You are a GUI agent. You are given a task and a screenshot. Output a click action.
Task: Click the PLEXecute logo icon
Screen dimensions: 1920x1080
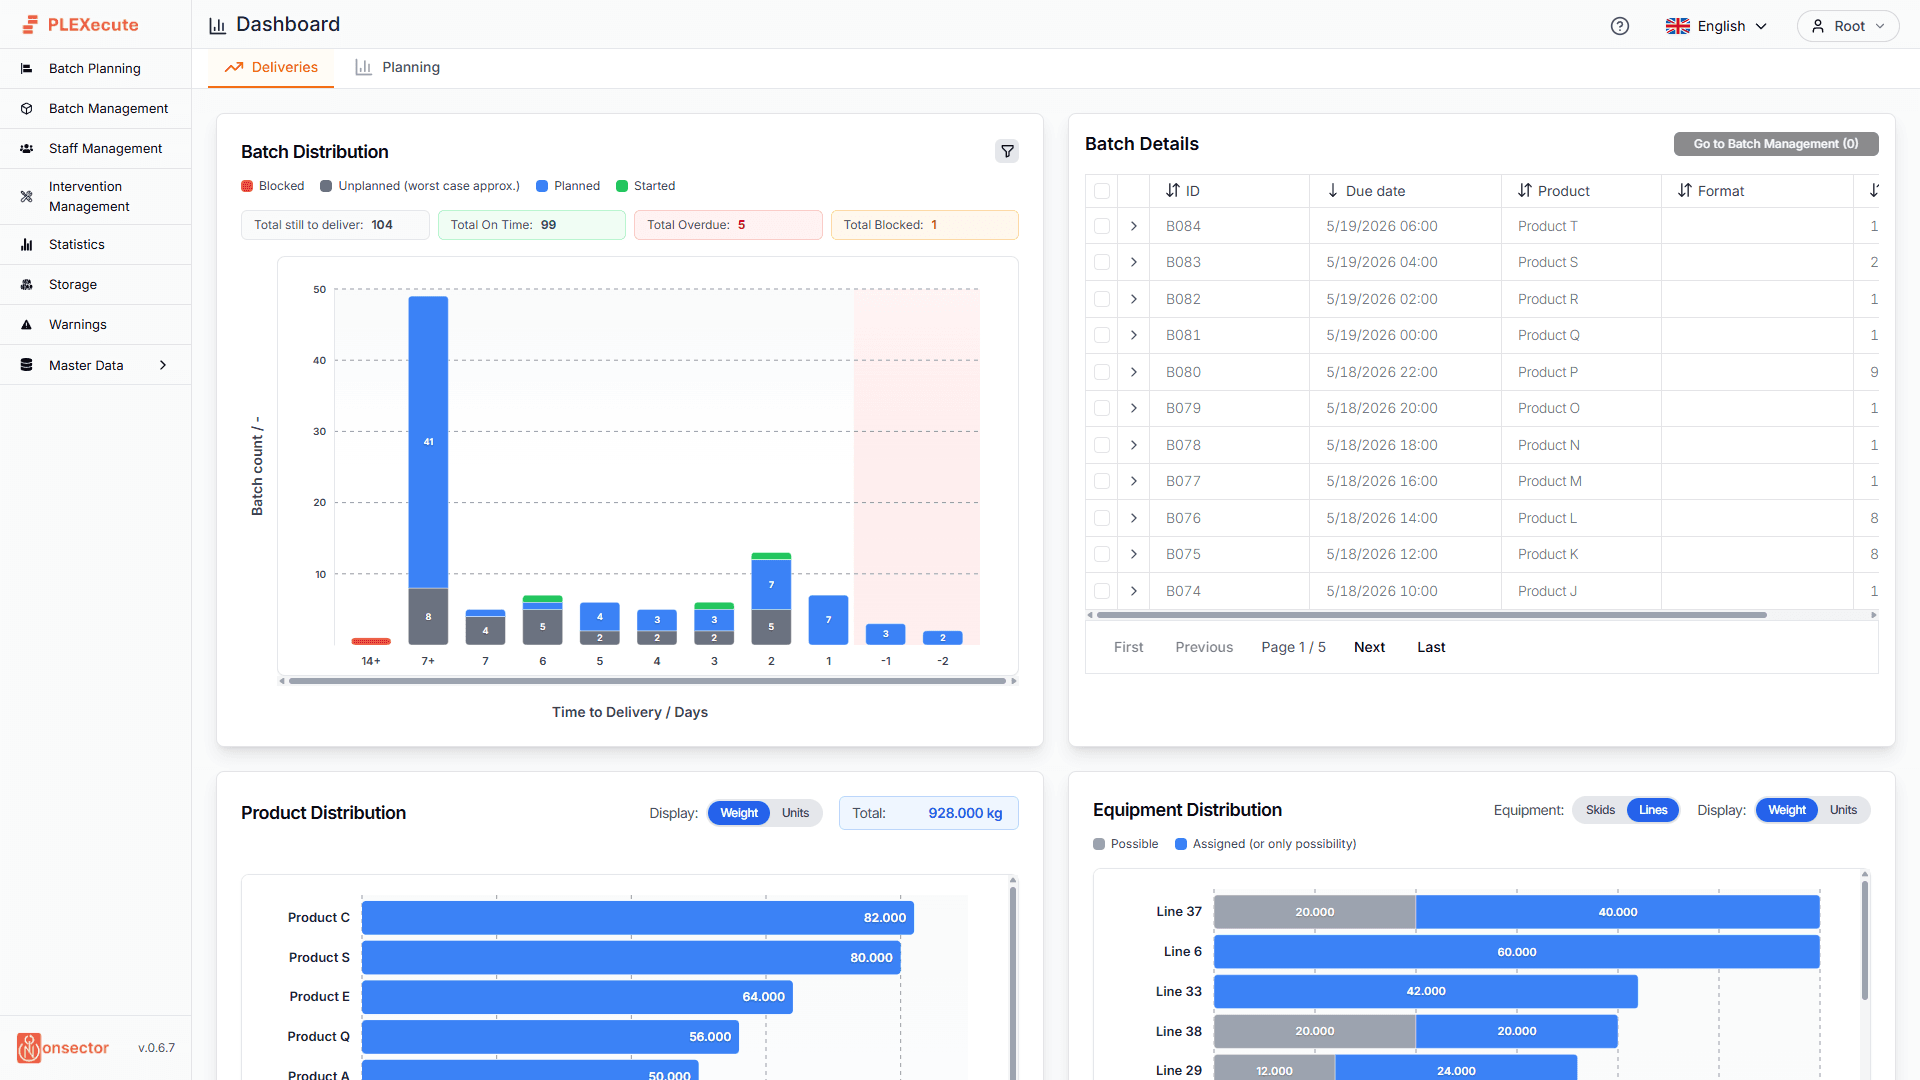pos(30,25)
